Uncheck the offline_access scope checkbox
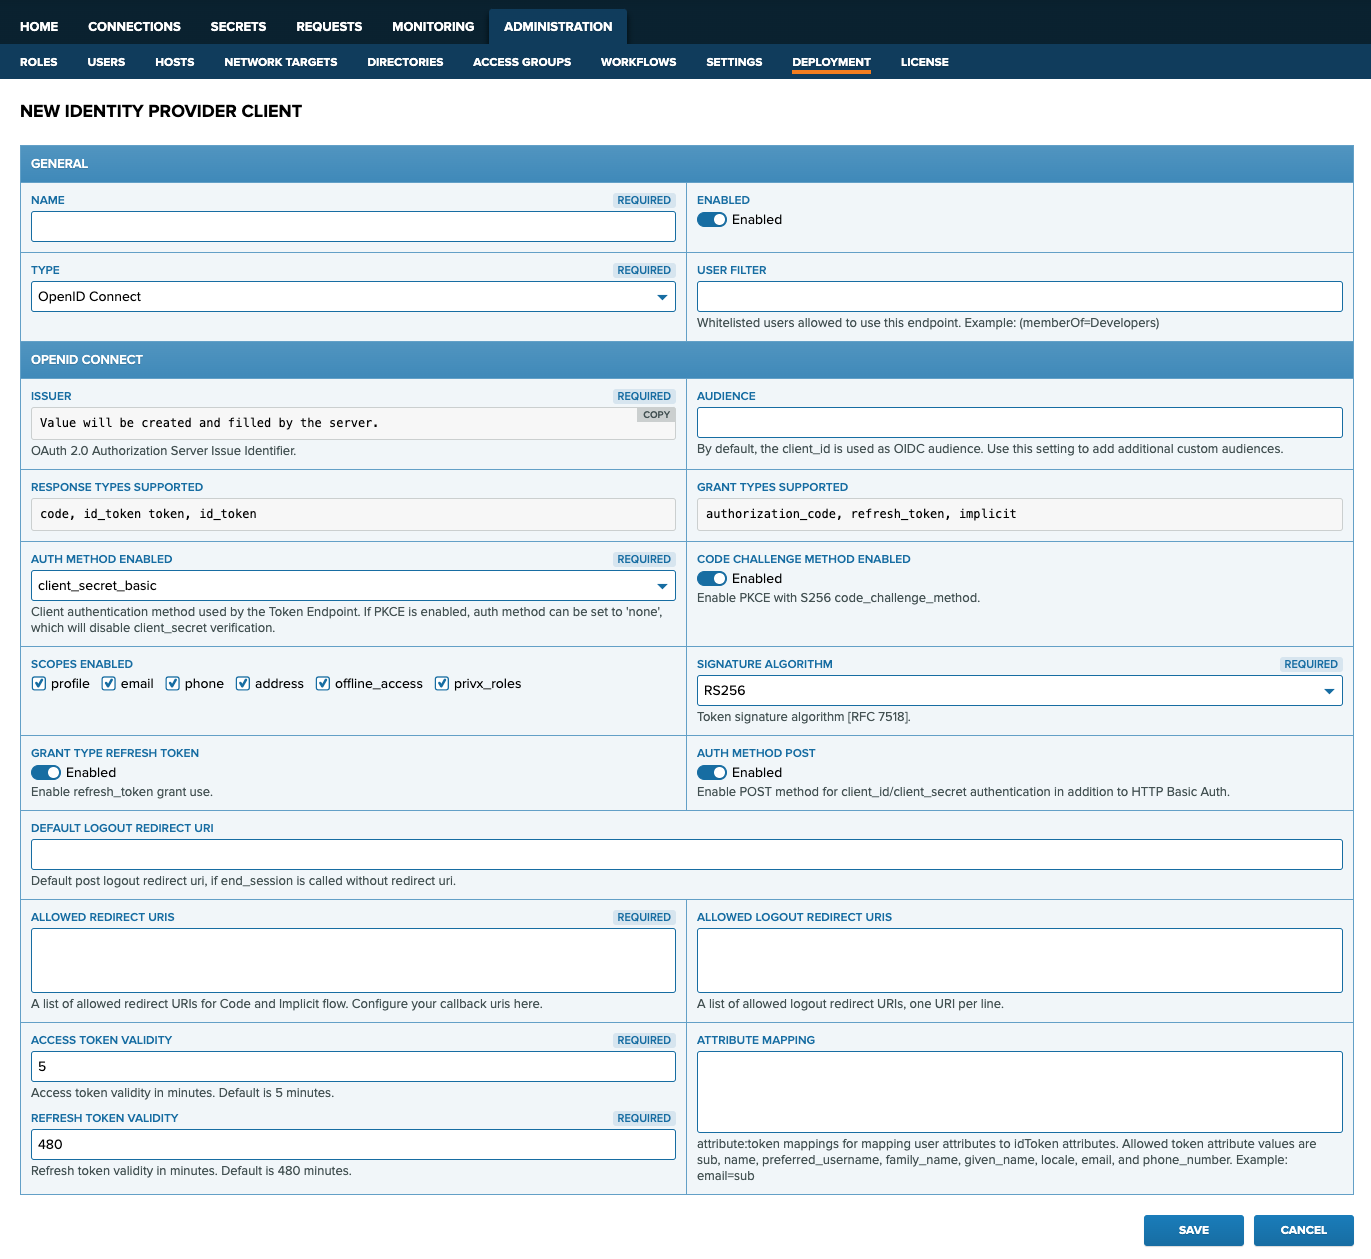 click(x=323, y=684)
